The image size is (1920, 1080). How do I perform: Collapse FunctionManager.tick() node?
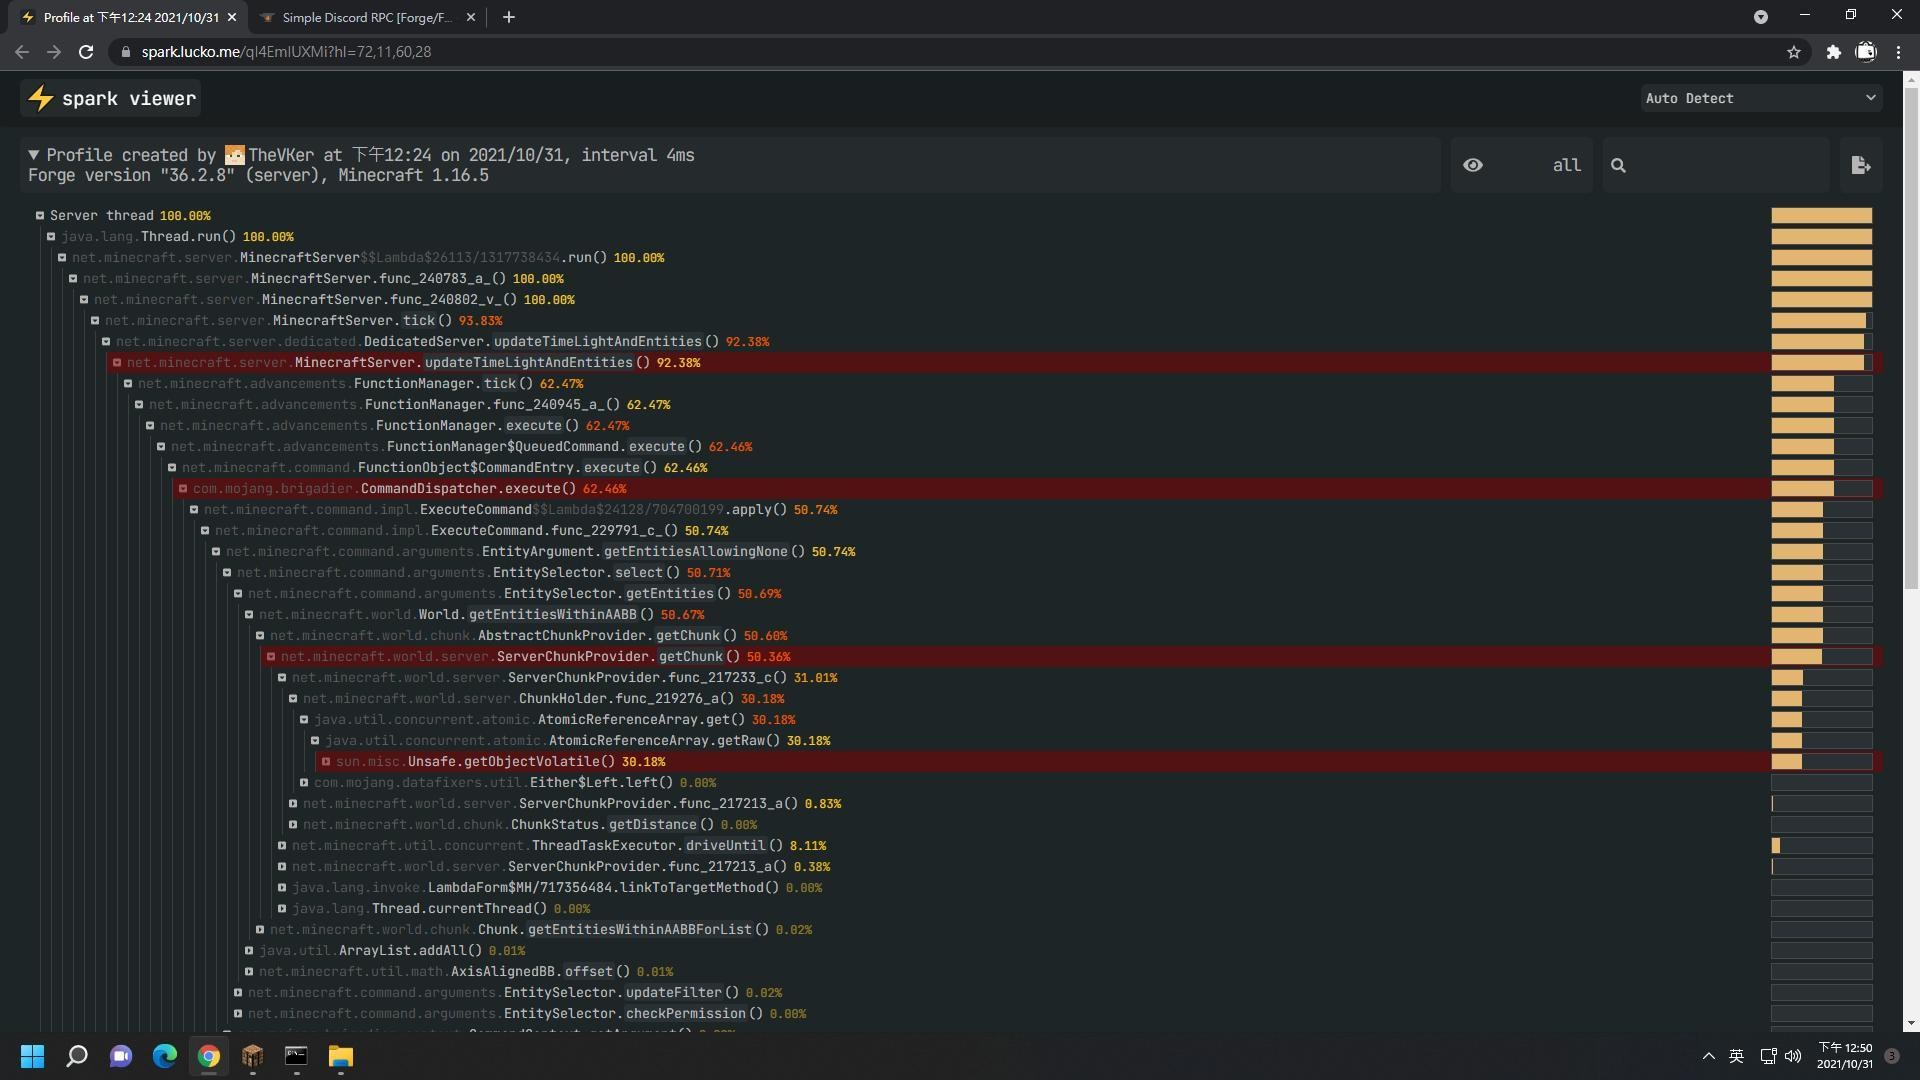click(x=128, y=383)
